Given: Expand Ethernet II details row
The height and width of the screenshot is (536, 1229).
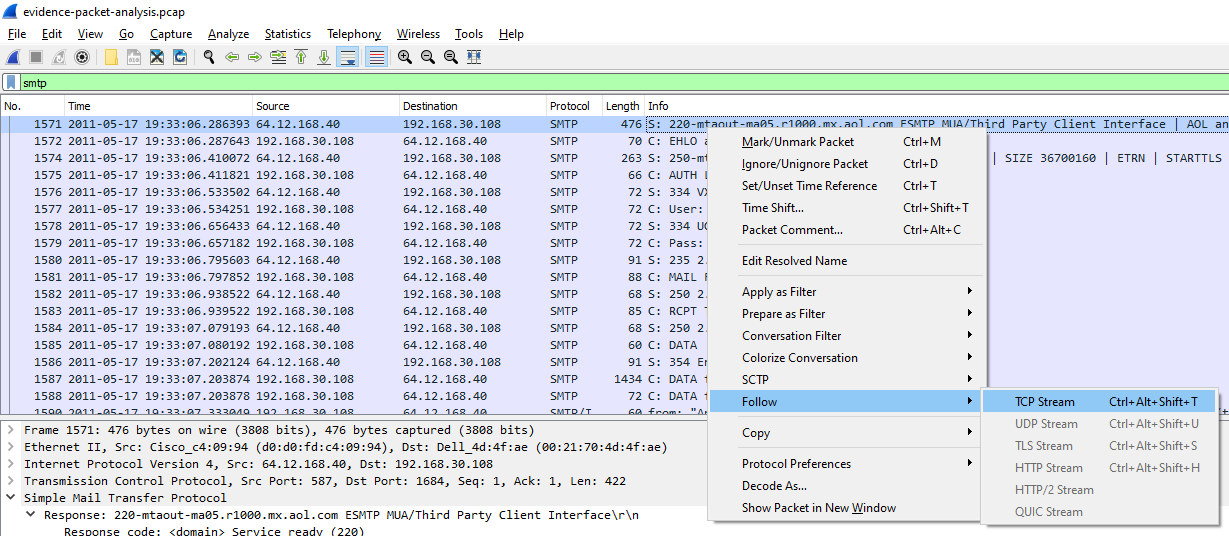Looking at the screenshot, I should coord(11,447).
